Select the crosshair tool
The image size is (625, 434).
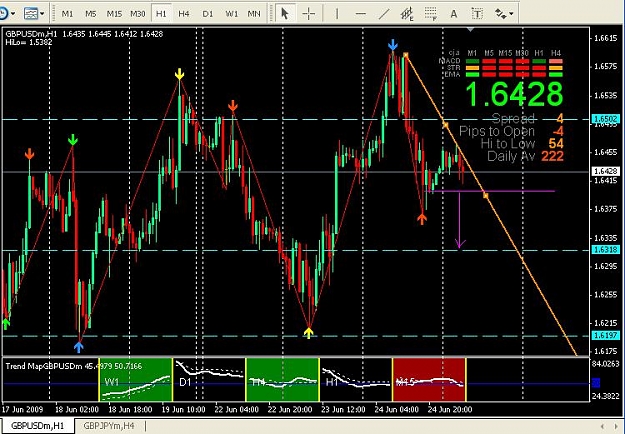tap(308, 14)
